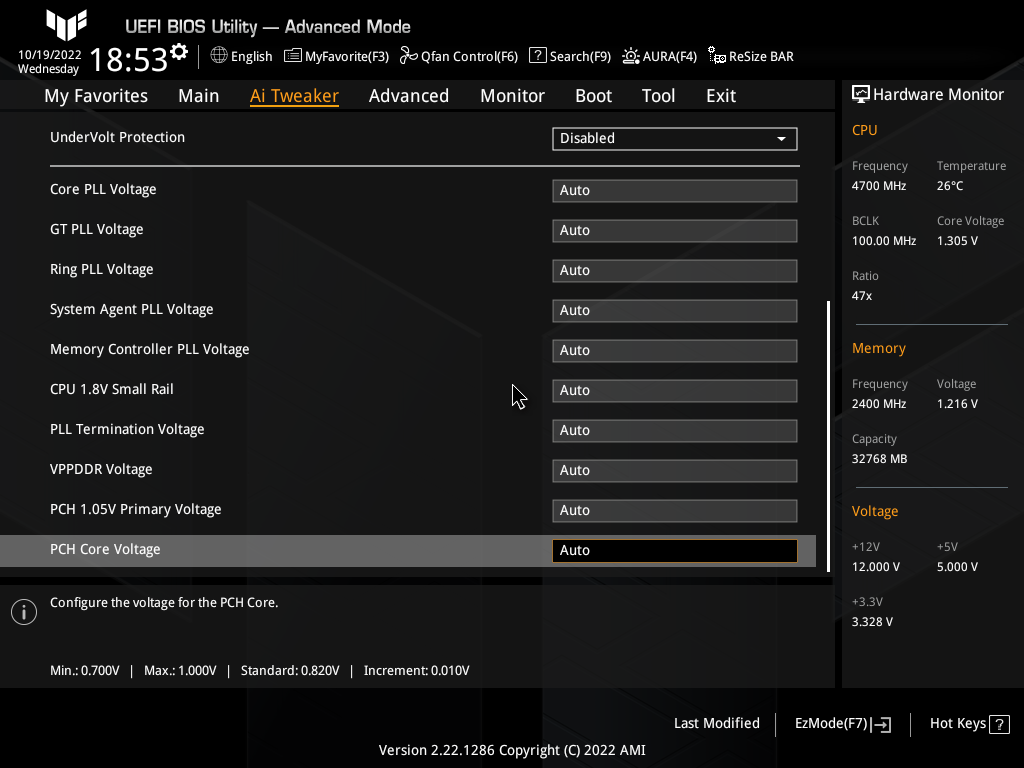Switch to the Advanced tab
This screenshot has width=1024, height=768.
(409, 96)
